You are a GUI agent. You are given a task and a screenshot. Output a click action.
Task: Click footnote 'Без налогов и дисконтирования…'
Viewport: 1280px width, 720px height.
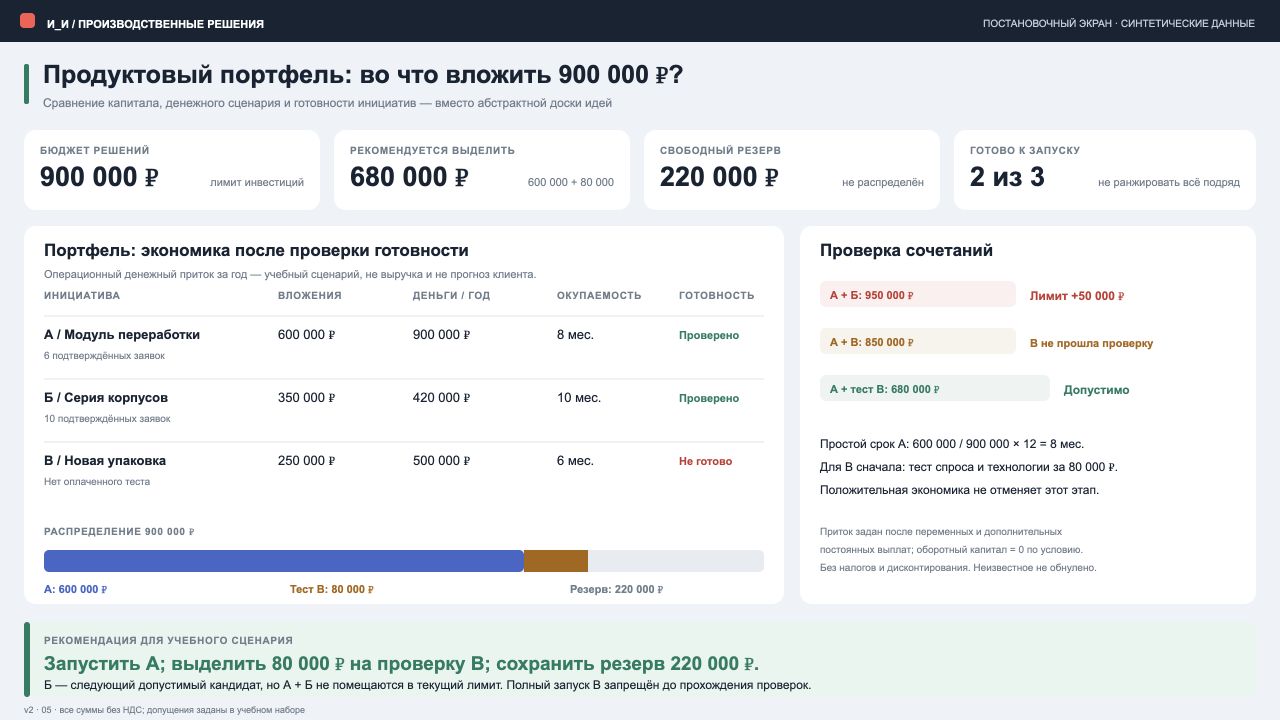pos(958,568)
